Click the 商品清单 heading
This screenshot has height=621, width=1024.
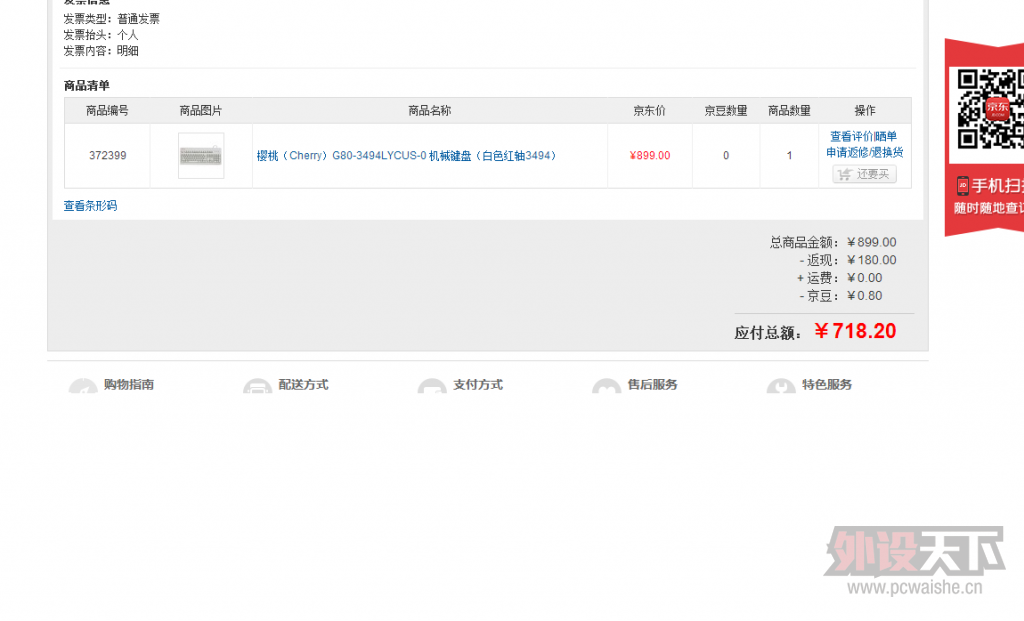click(86, 86)
